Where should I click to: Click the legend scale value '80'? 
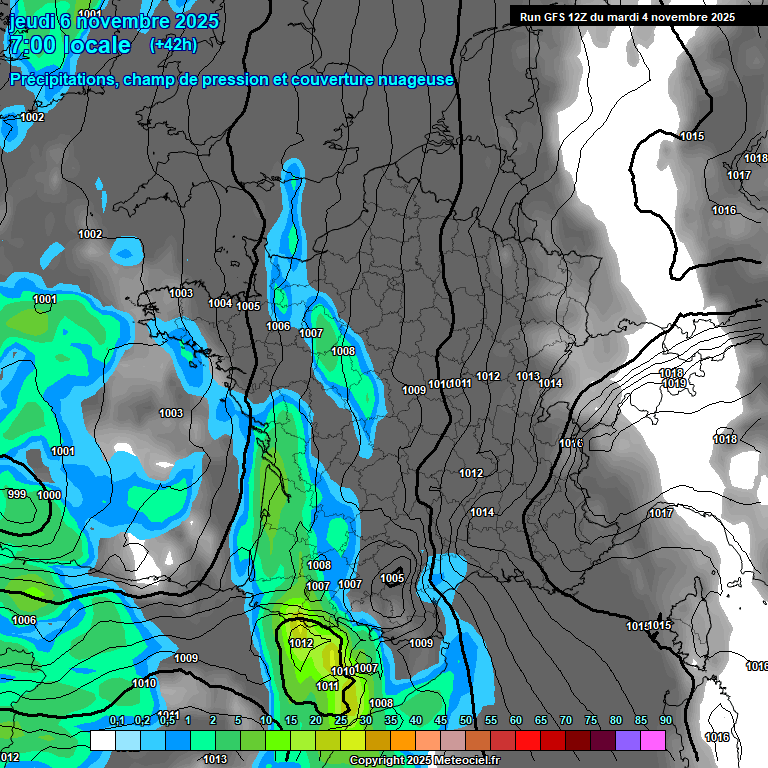[616, 720]
